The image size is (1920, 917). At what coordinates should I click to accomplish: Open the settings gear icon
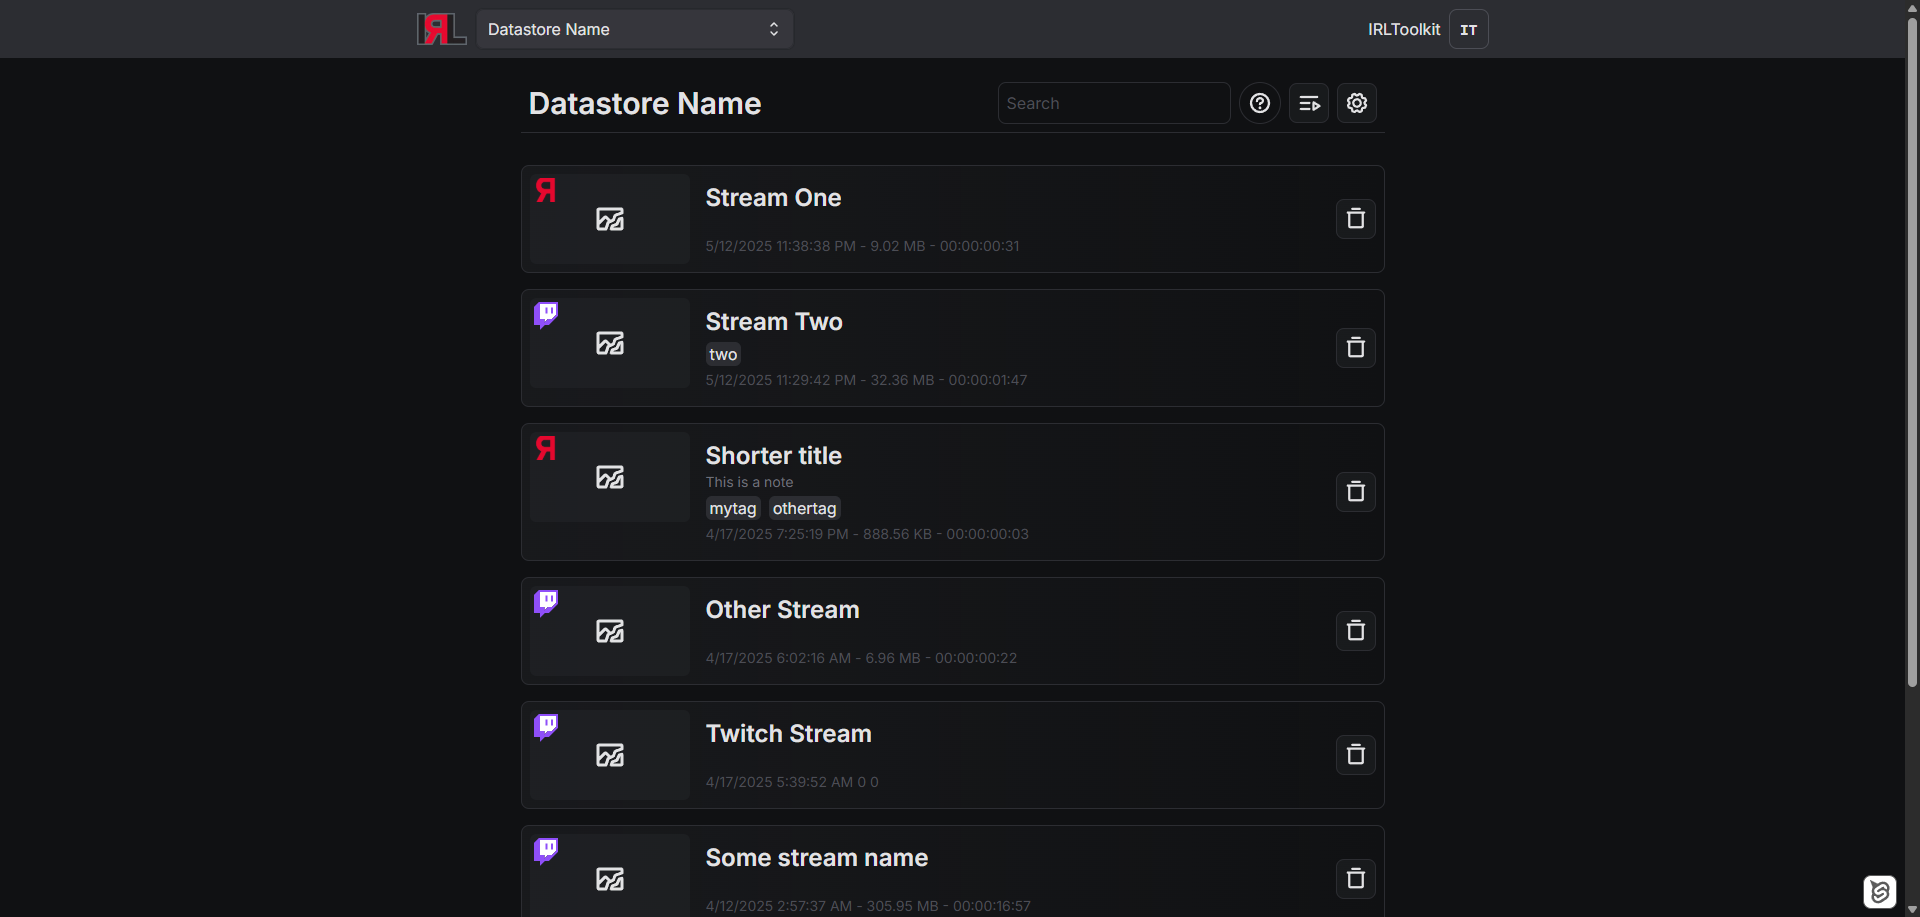(x=1356, y=103)
